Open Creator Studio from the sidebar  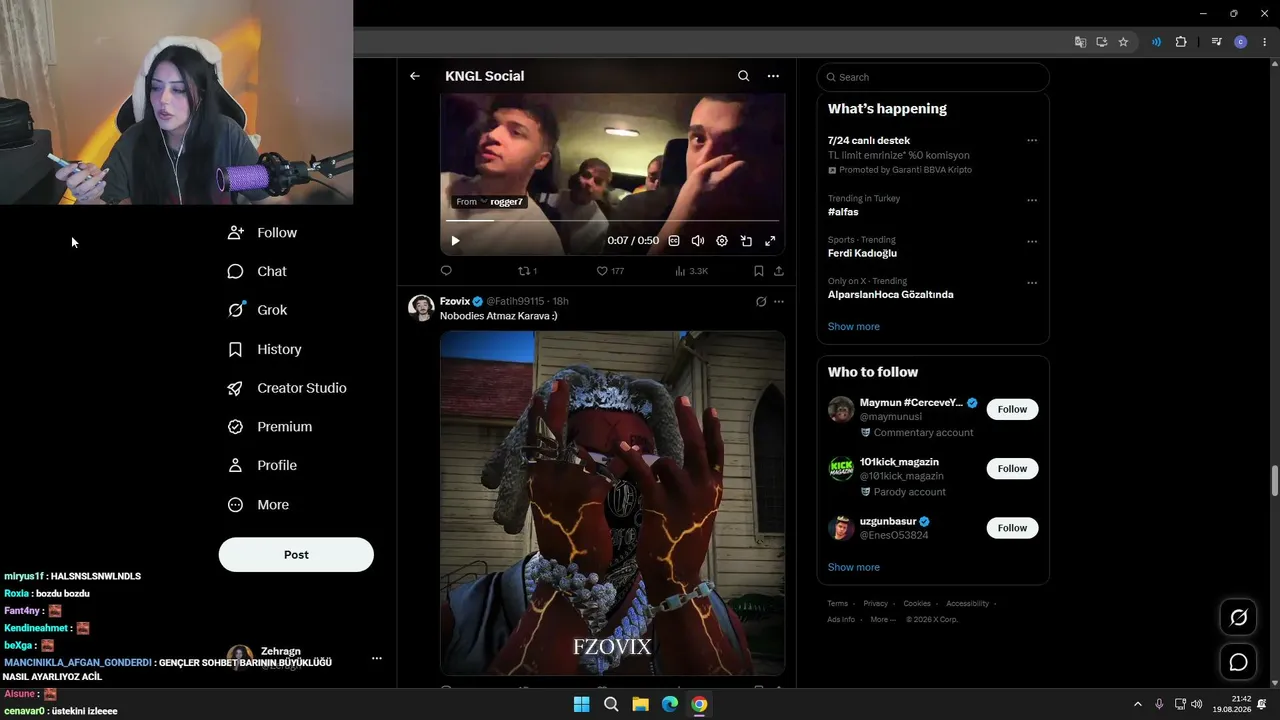click(x=288, y=388)
